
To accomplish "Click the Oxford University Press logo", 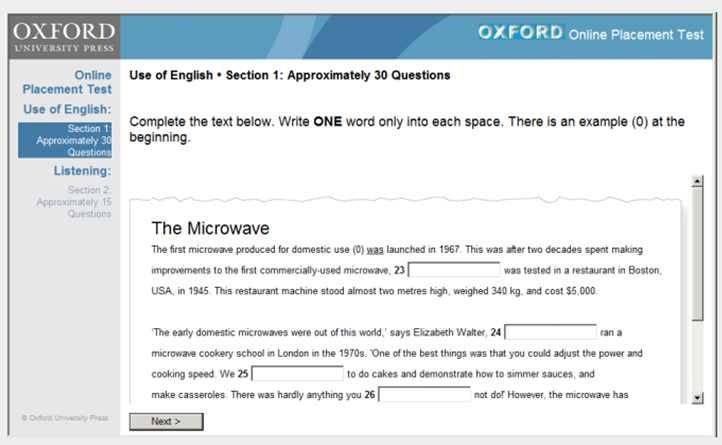I will pyautogui.click(x=64, y=34).
